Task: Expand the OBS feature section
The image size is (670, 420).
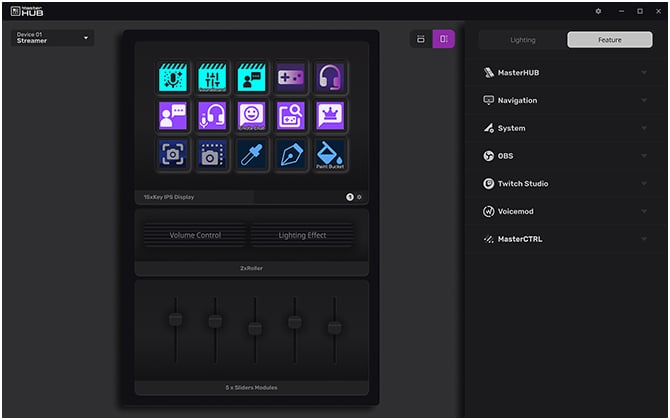Action: (565, 156)
